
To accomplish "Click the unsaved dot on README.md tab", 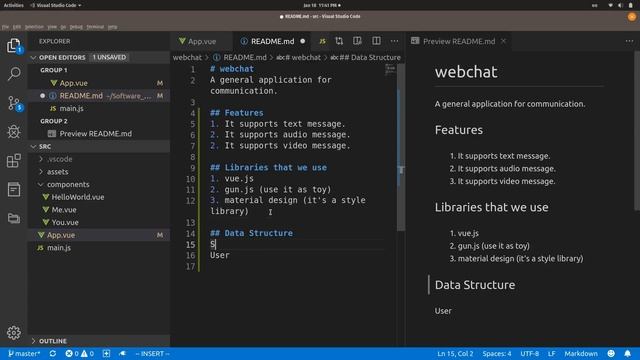I will [x=302, y=41].
